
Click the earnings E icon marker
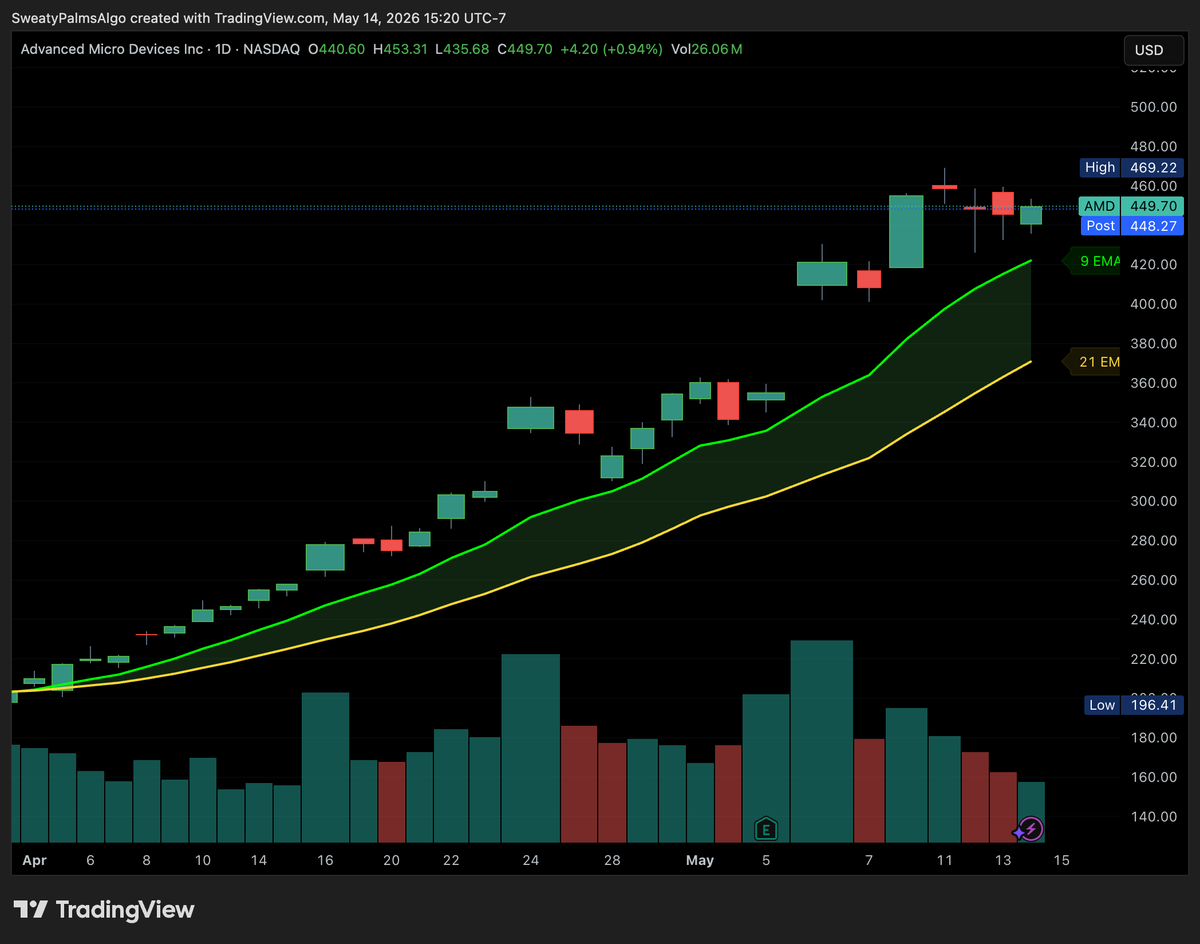click(x=766, y=828)
